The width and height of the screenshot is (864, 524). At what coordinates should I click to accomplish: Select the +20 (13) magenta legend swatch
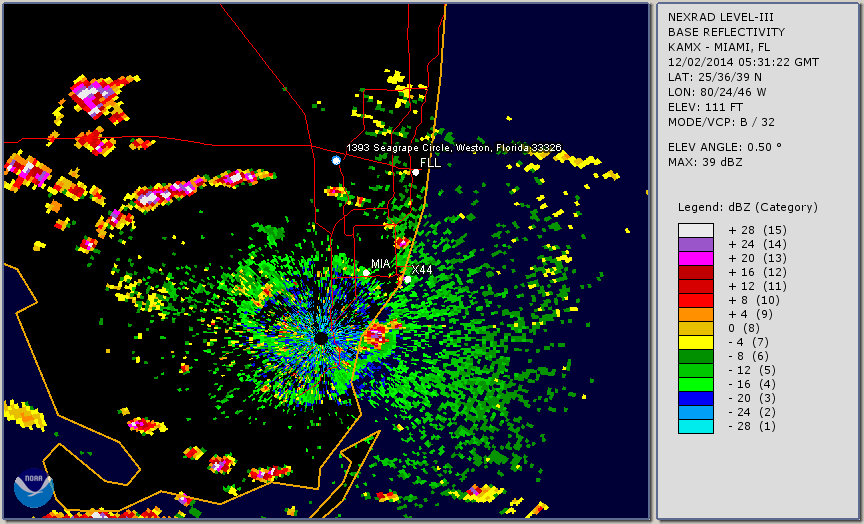tap(696, 258)
